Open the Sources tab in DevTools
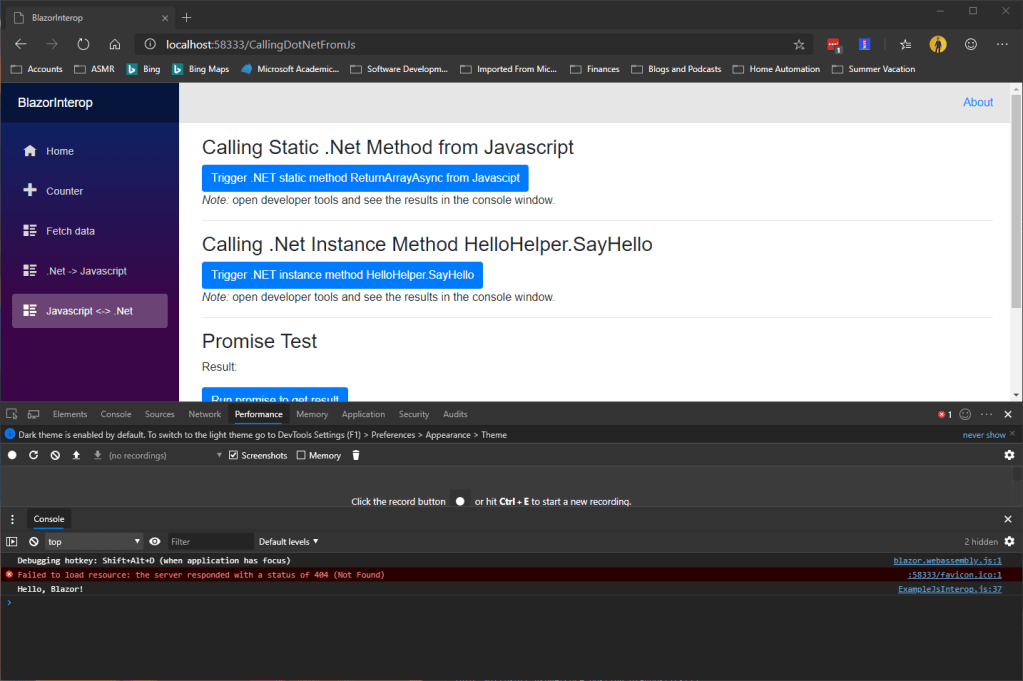The width and height of the screenshot is (1023, 681). pos(159,414)
